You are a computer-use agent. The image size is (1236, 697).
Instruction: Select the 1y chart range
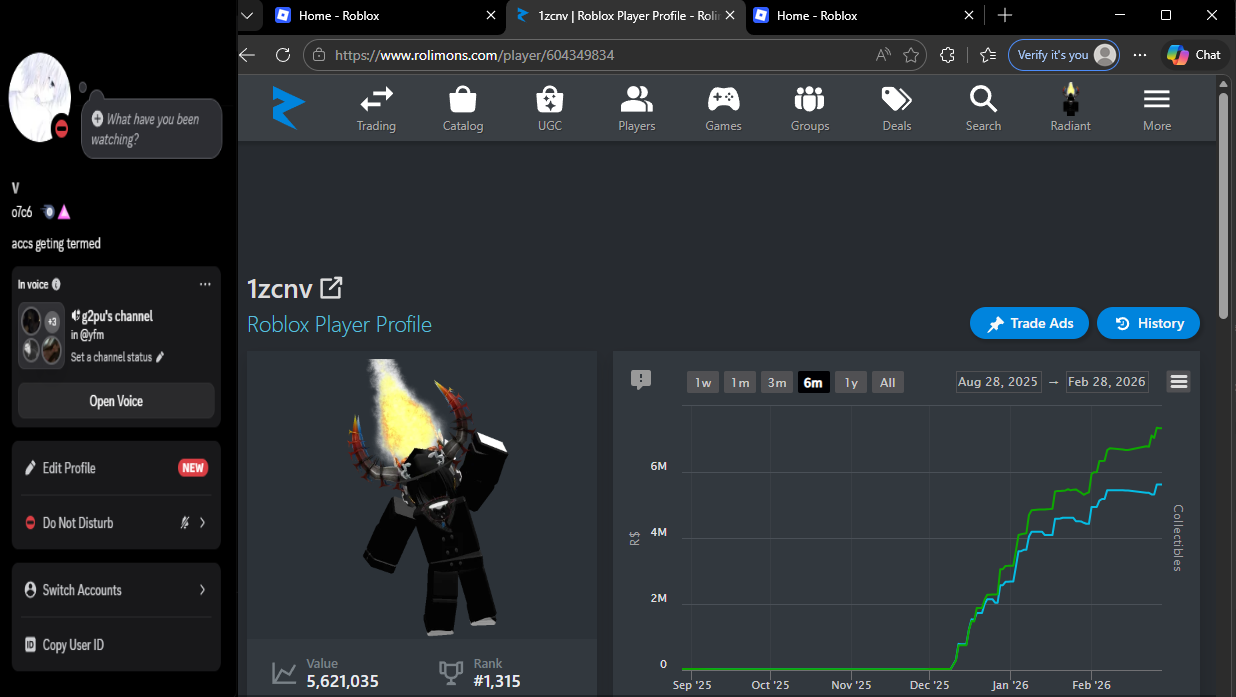pos(850,382)
